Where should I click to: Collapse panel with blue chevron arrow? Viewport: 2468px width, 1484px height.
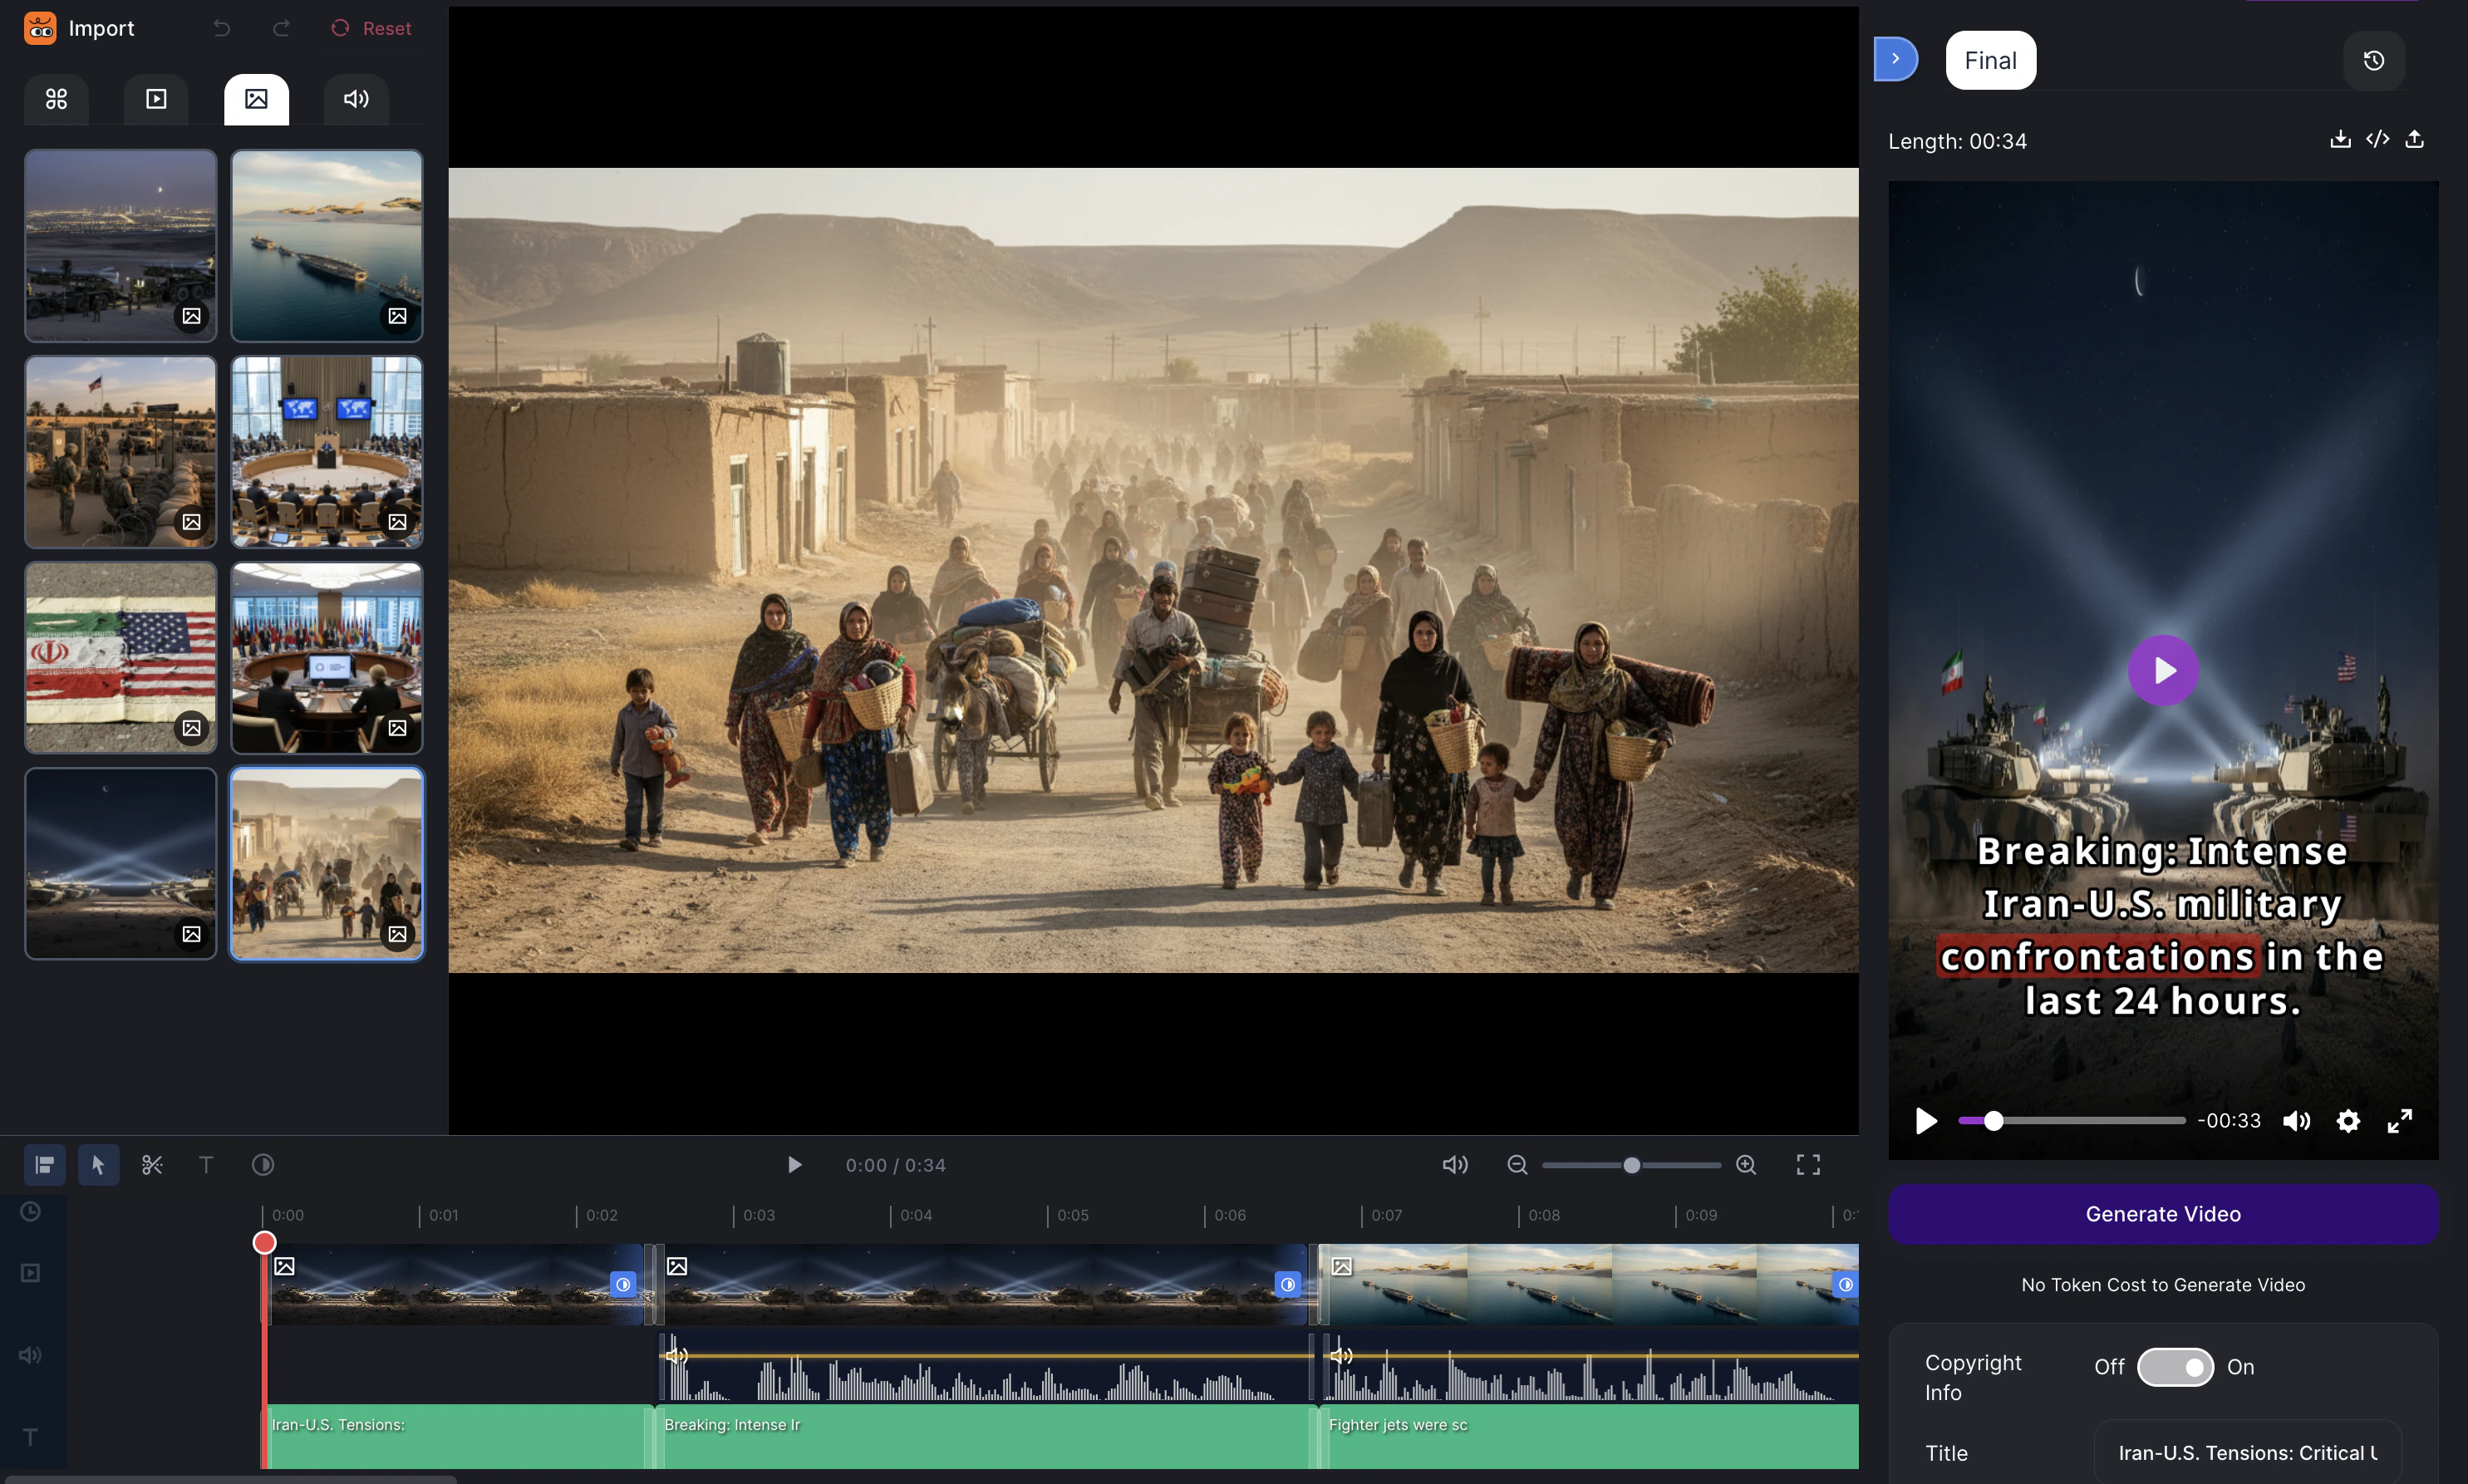click(x=1895, y=59)
